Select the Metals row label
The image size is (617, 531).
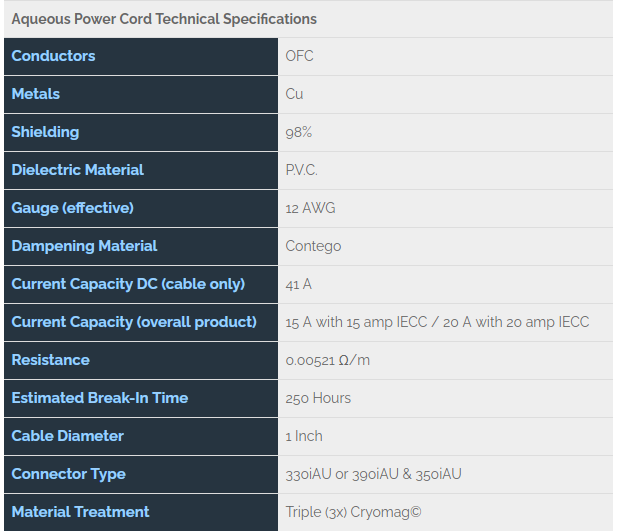[x=36, y=94]
